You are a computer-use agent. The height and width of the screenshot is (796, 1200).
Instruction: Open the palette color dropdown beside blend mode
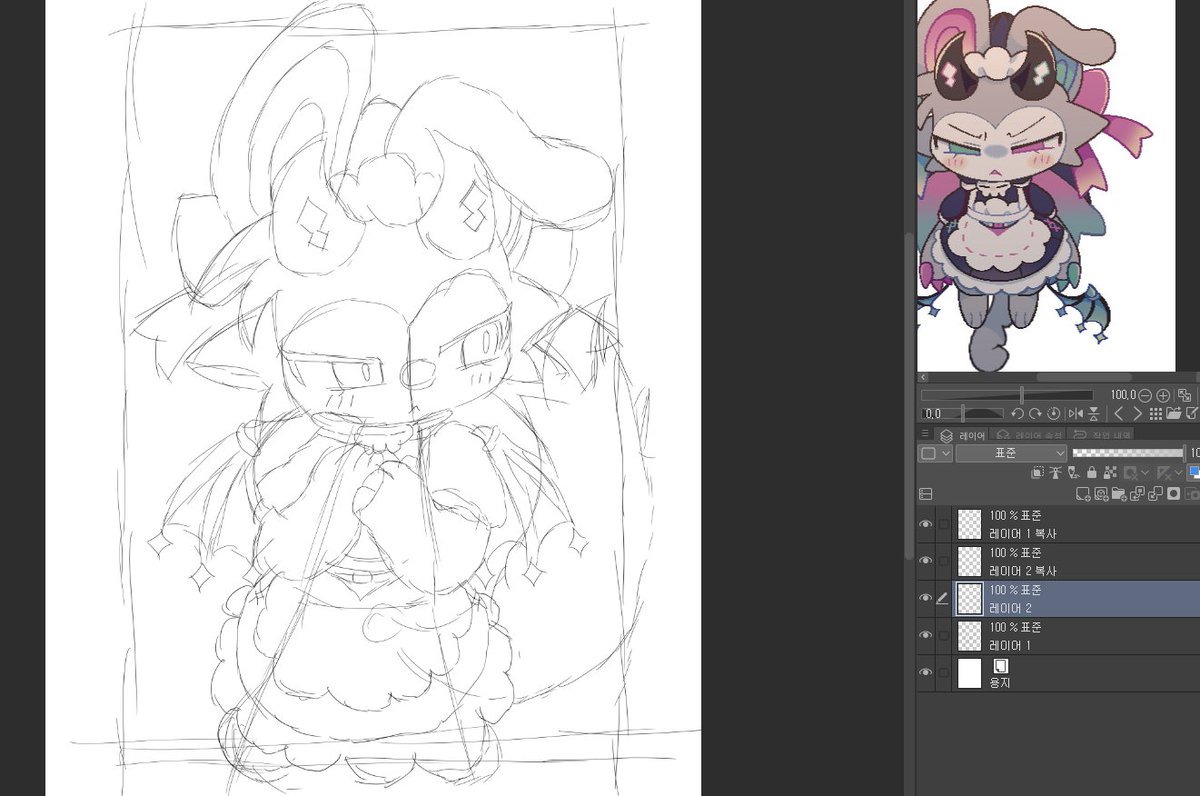click(x=936, y=453)
